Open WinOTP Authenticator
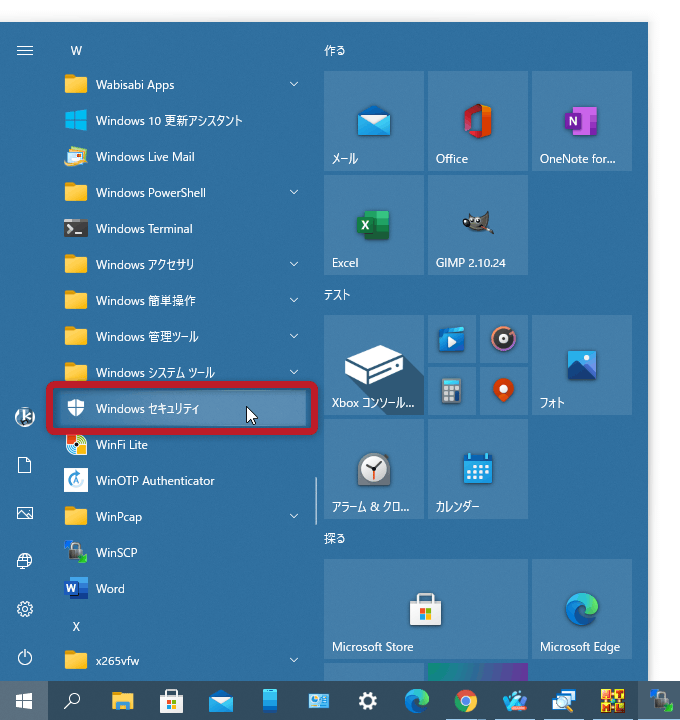Image resolution: width=680 pixels, height=720 pixels. (x=180, y=480)
